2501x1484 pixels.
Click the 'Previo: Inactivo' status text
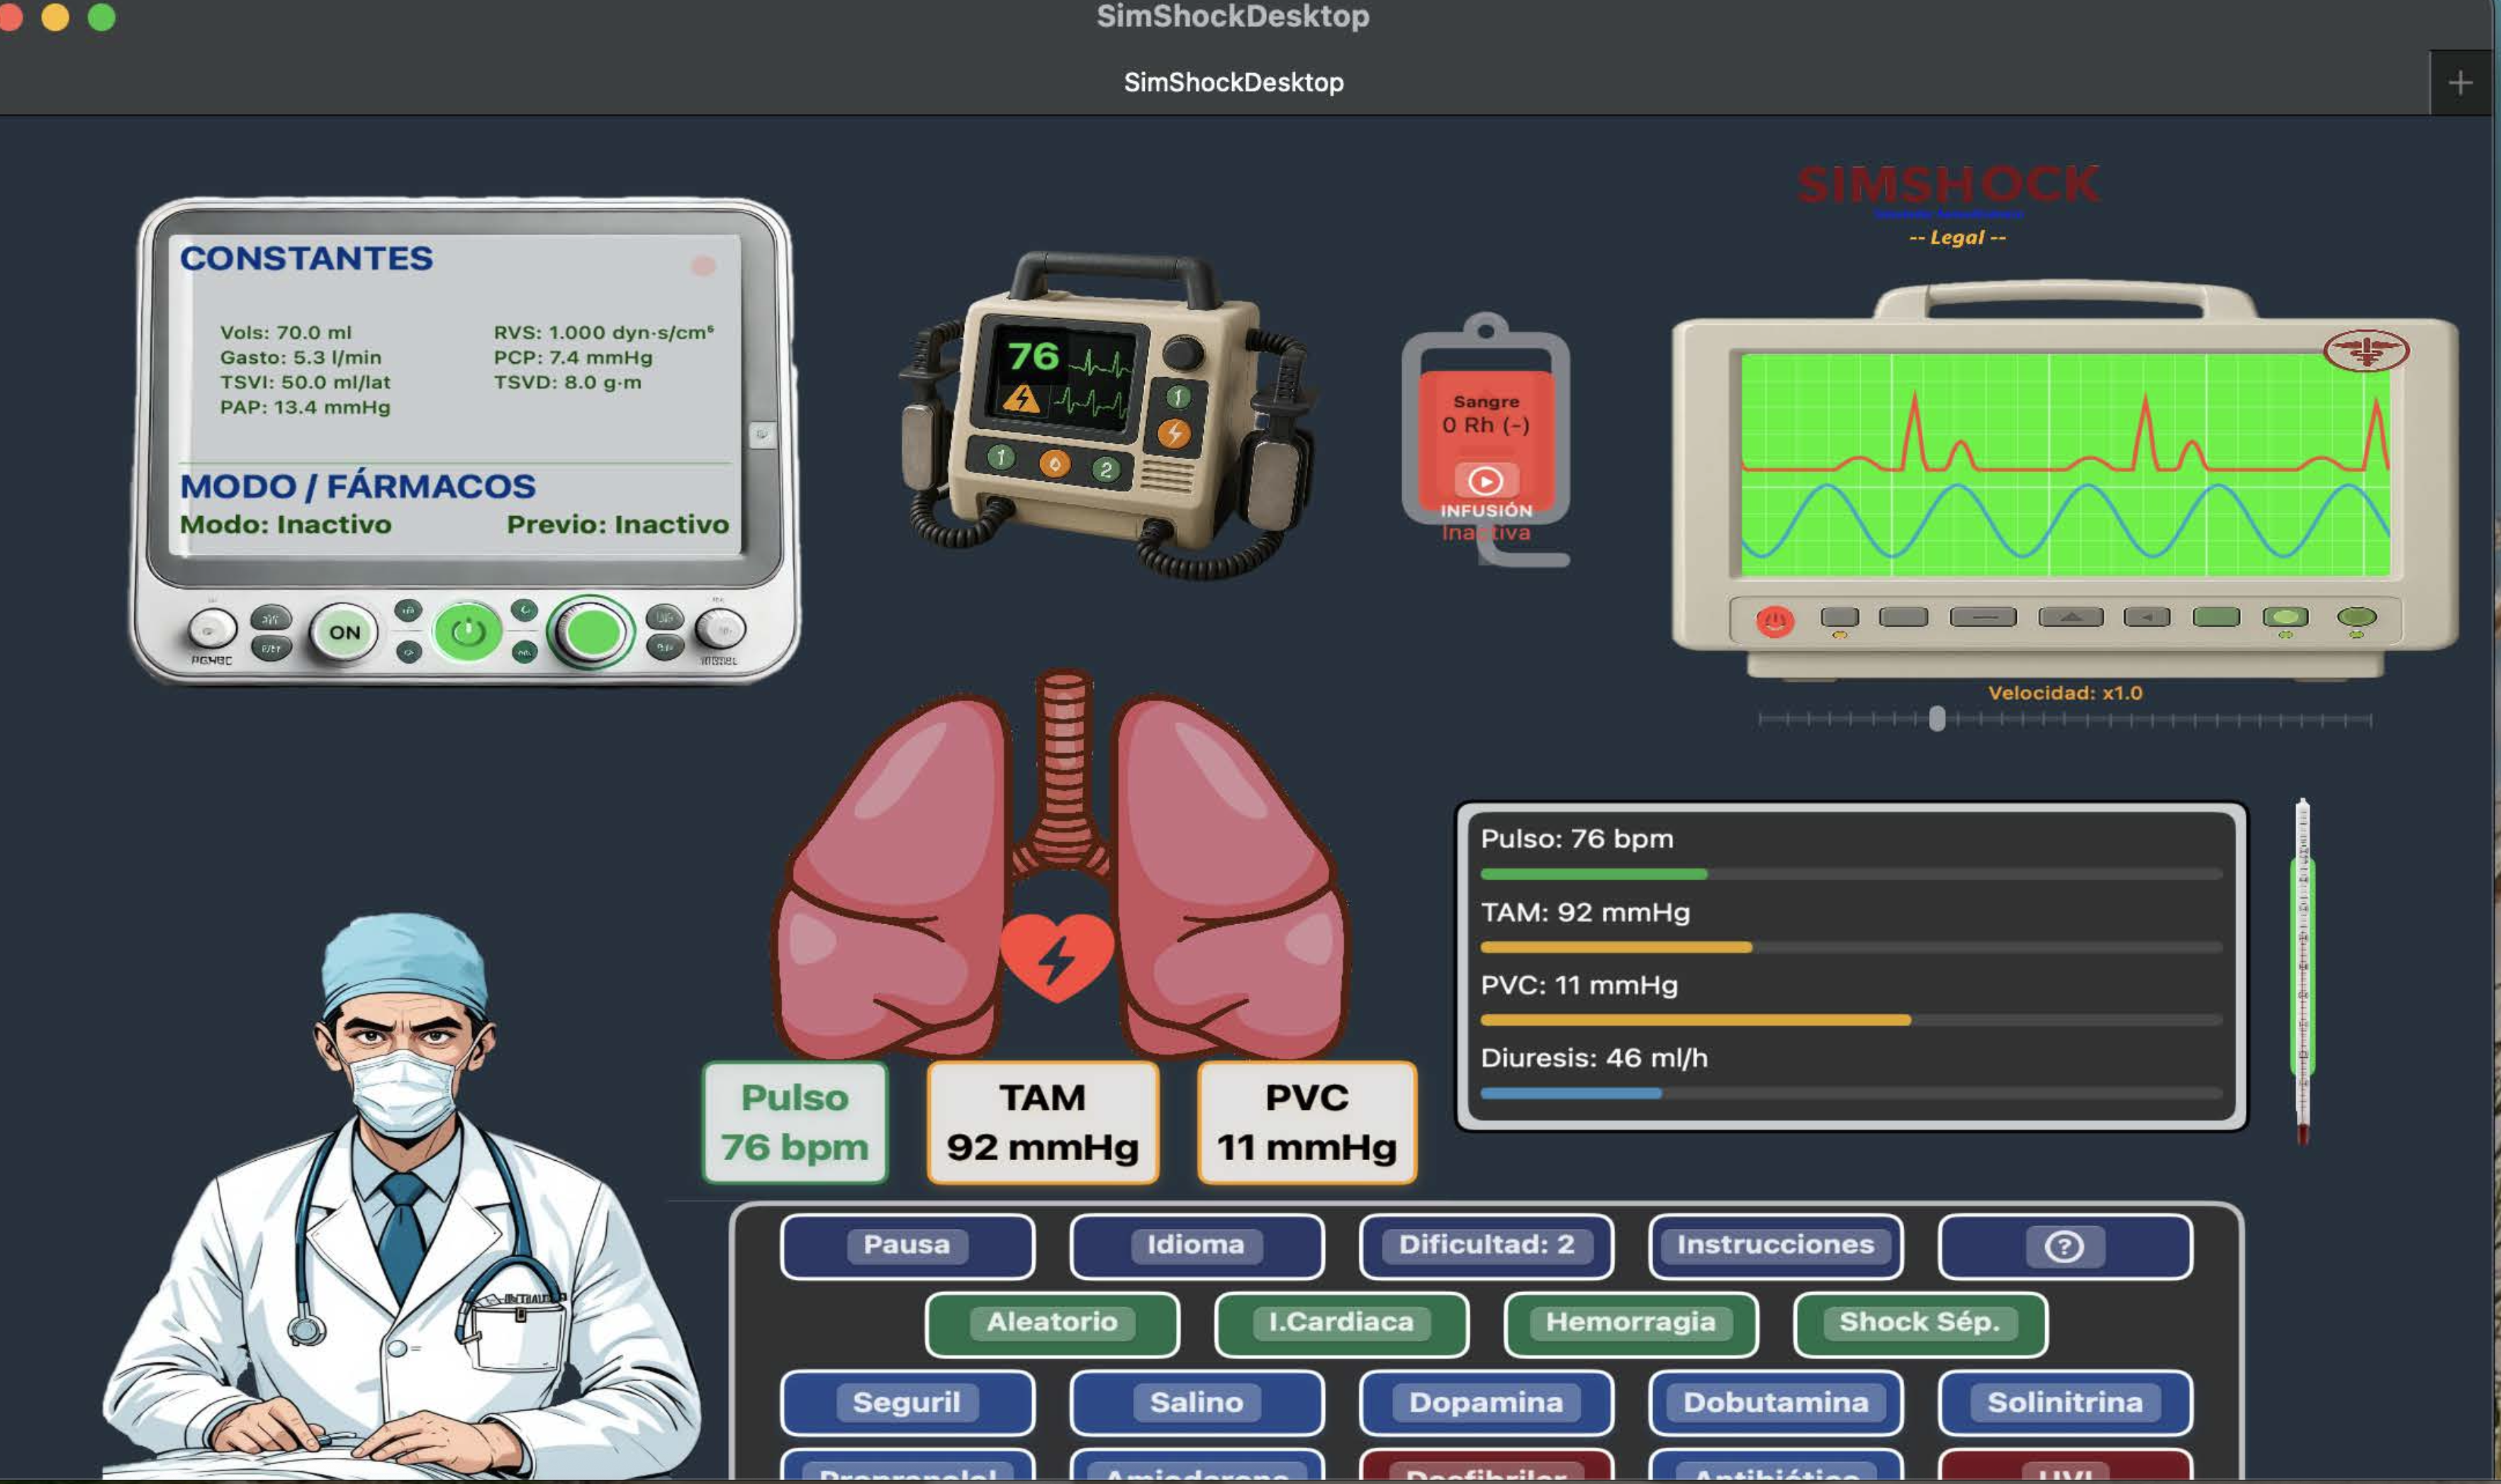tap(617, 525)
